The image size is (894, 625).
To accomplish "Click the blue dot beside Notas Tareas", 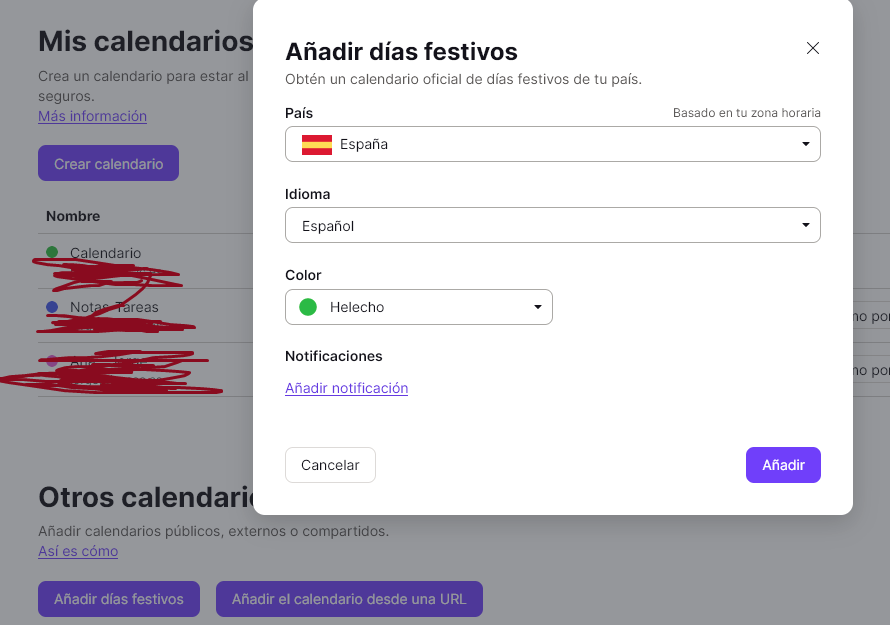I will (x=52, y=307).
